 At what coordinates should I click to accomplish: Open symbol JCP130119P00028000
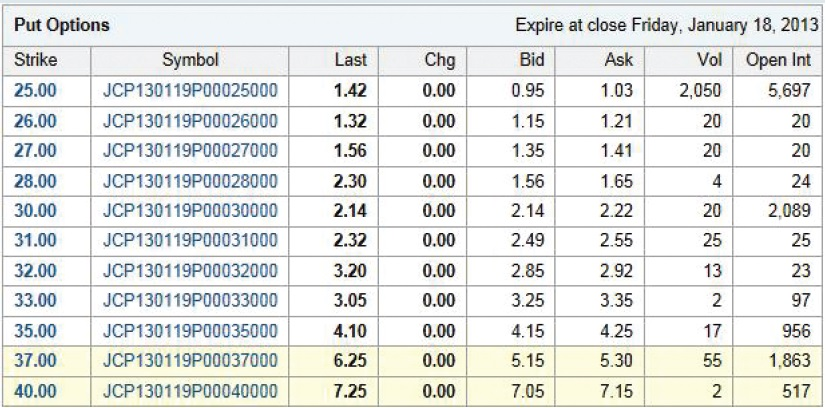tap(190, 181)
